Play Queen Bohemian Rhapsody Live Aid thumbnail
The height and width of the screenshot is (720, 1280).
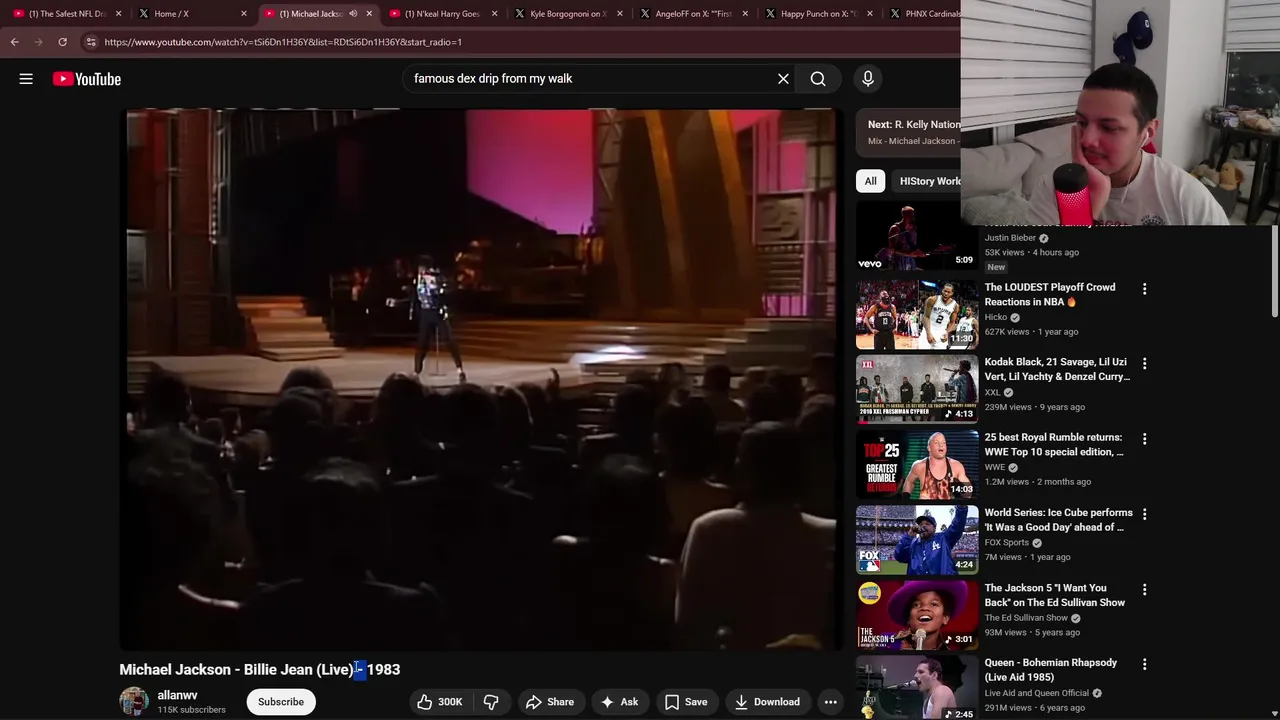tap(917, 688)
